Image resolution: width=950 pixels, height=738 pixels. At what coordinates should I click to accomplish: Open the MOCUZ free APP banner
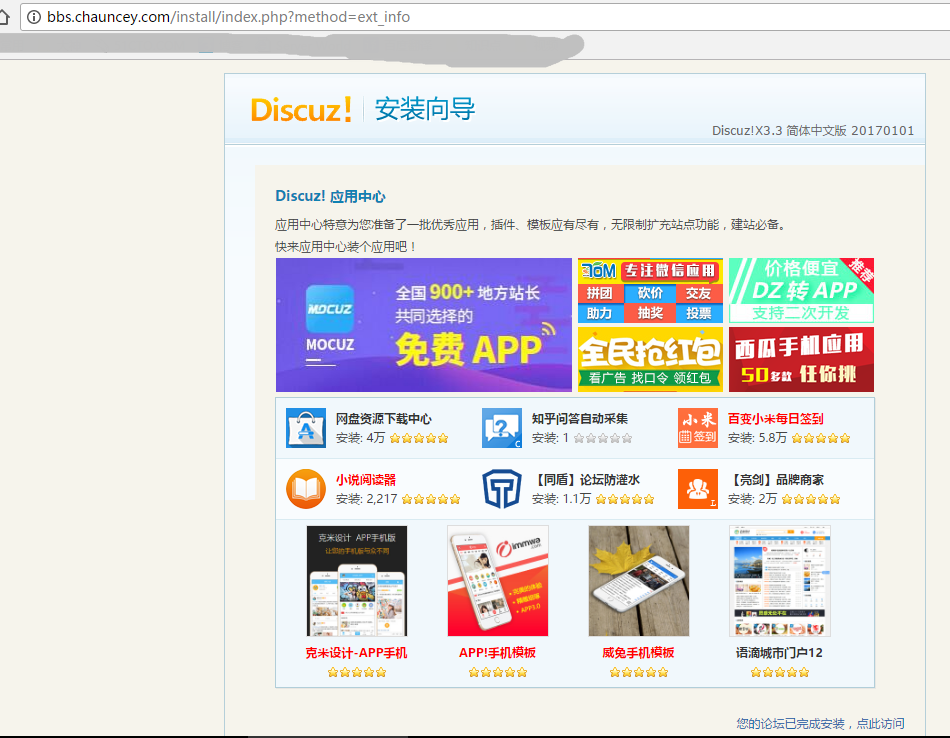coord(424,325)
